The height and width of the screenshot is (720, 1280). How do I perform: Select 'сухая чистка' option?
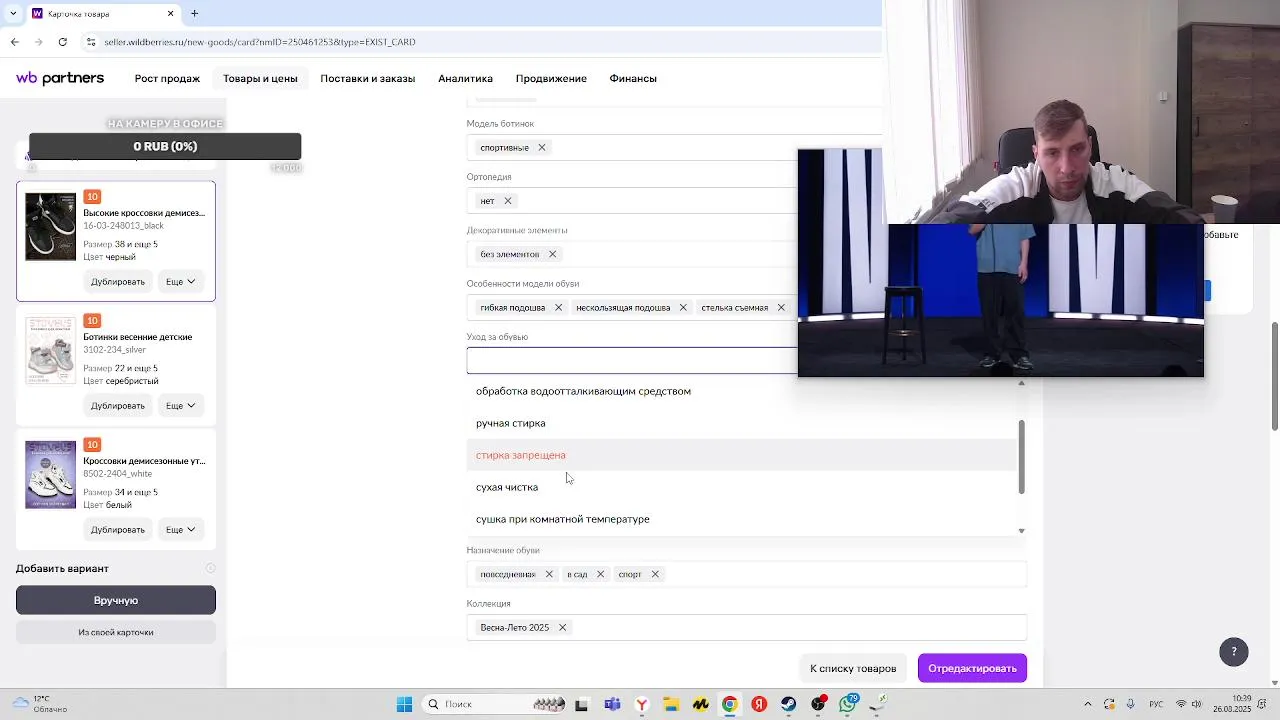(741, 487)
